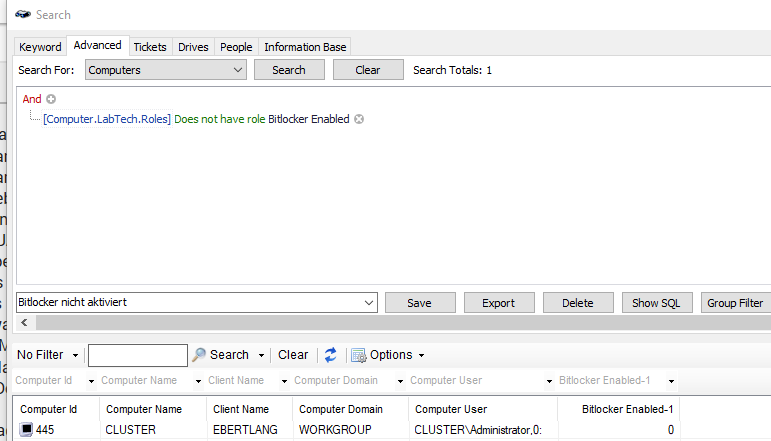This screenshot has width=771, height=441.
Task: Click the Search window title icon
Action: 23,14
